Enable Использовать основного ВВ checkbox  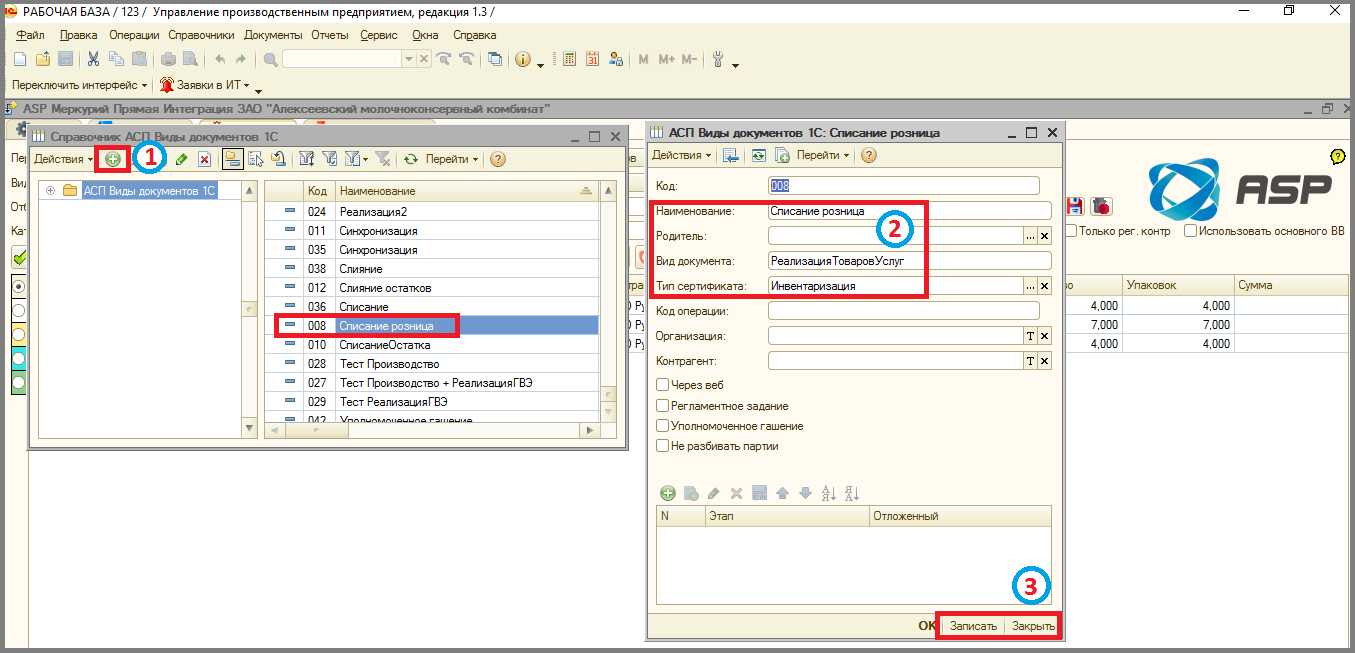pos(1190,231)
